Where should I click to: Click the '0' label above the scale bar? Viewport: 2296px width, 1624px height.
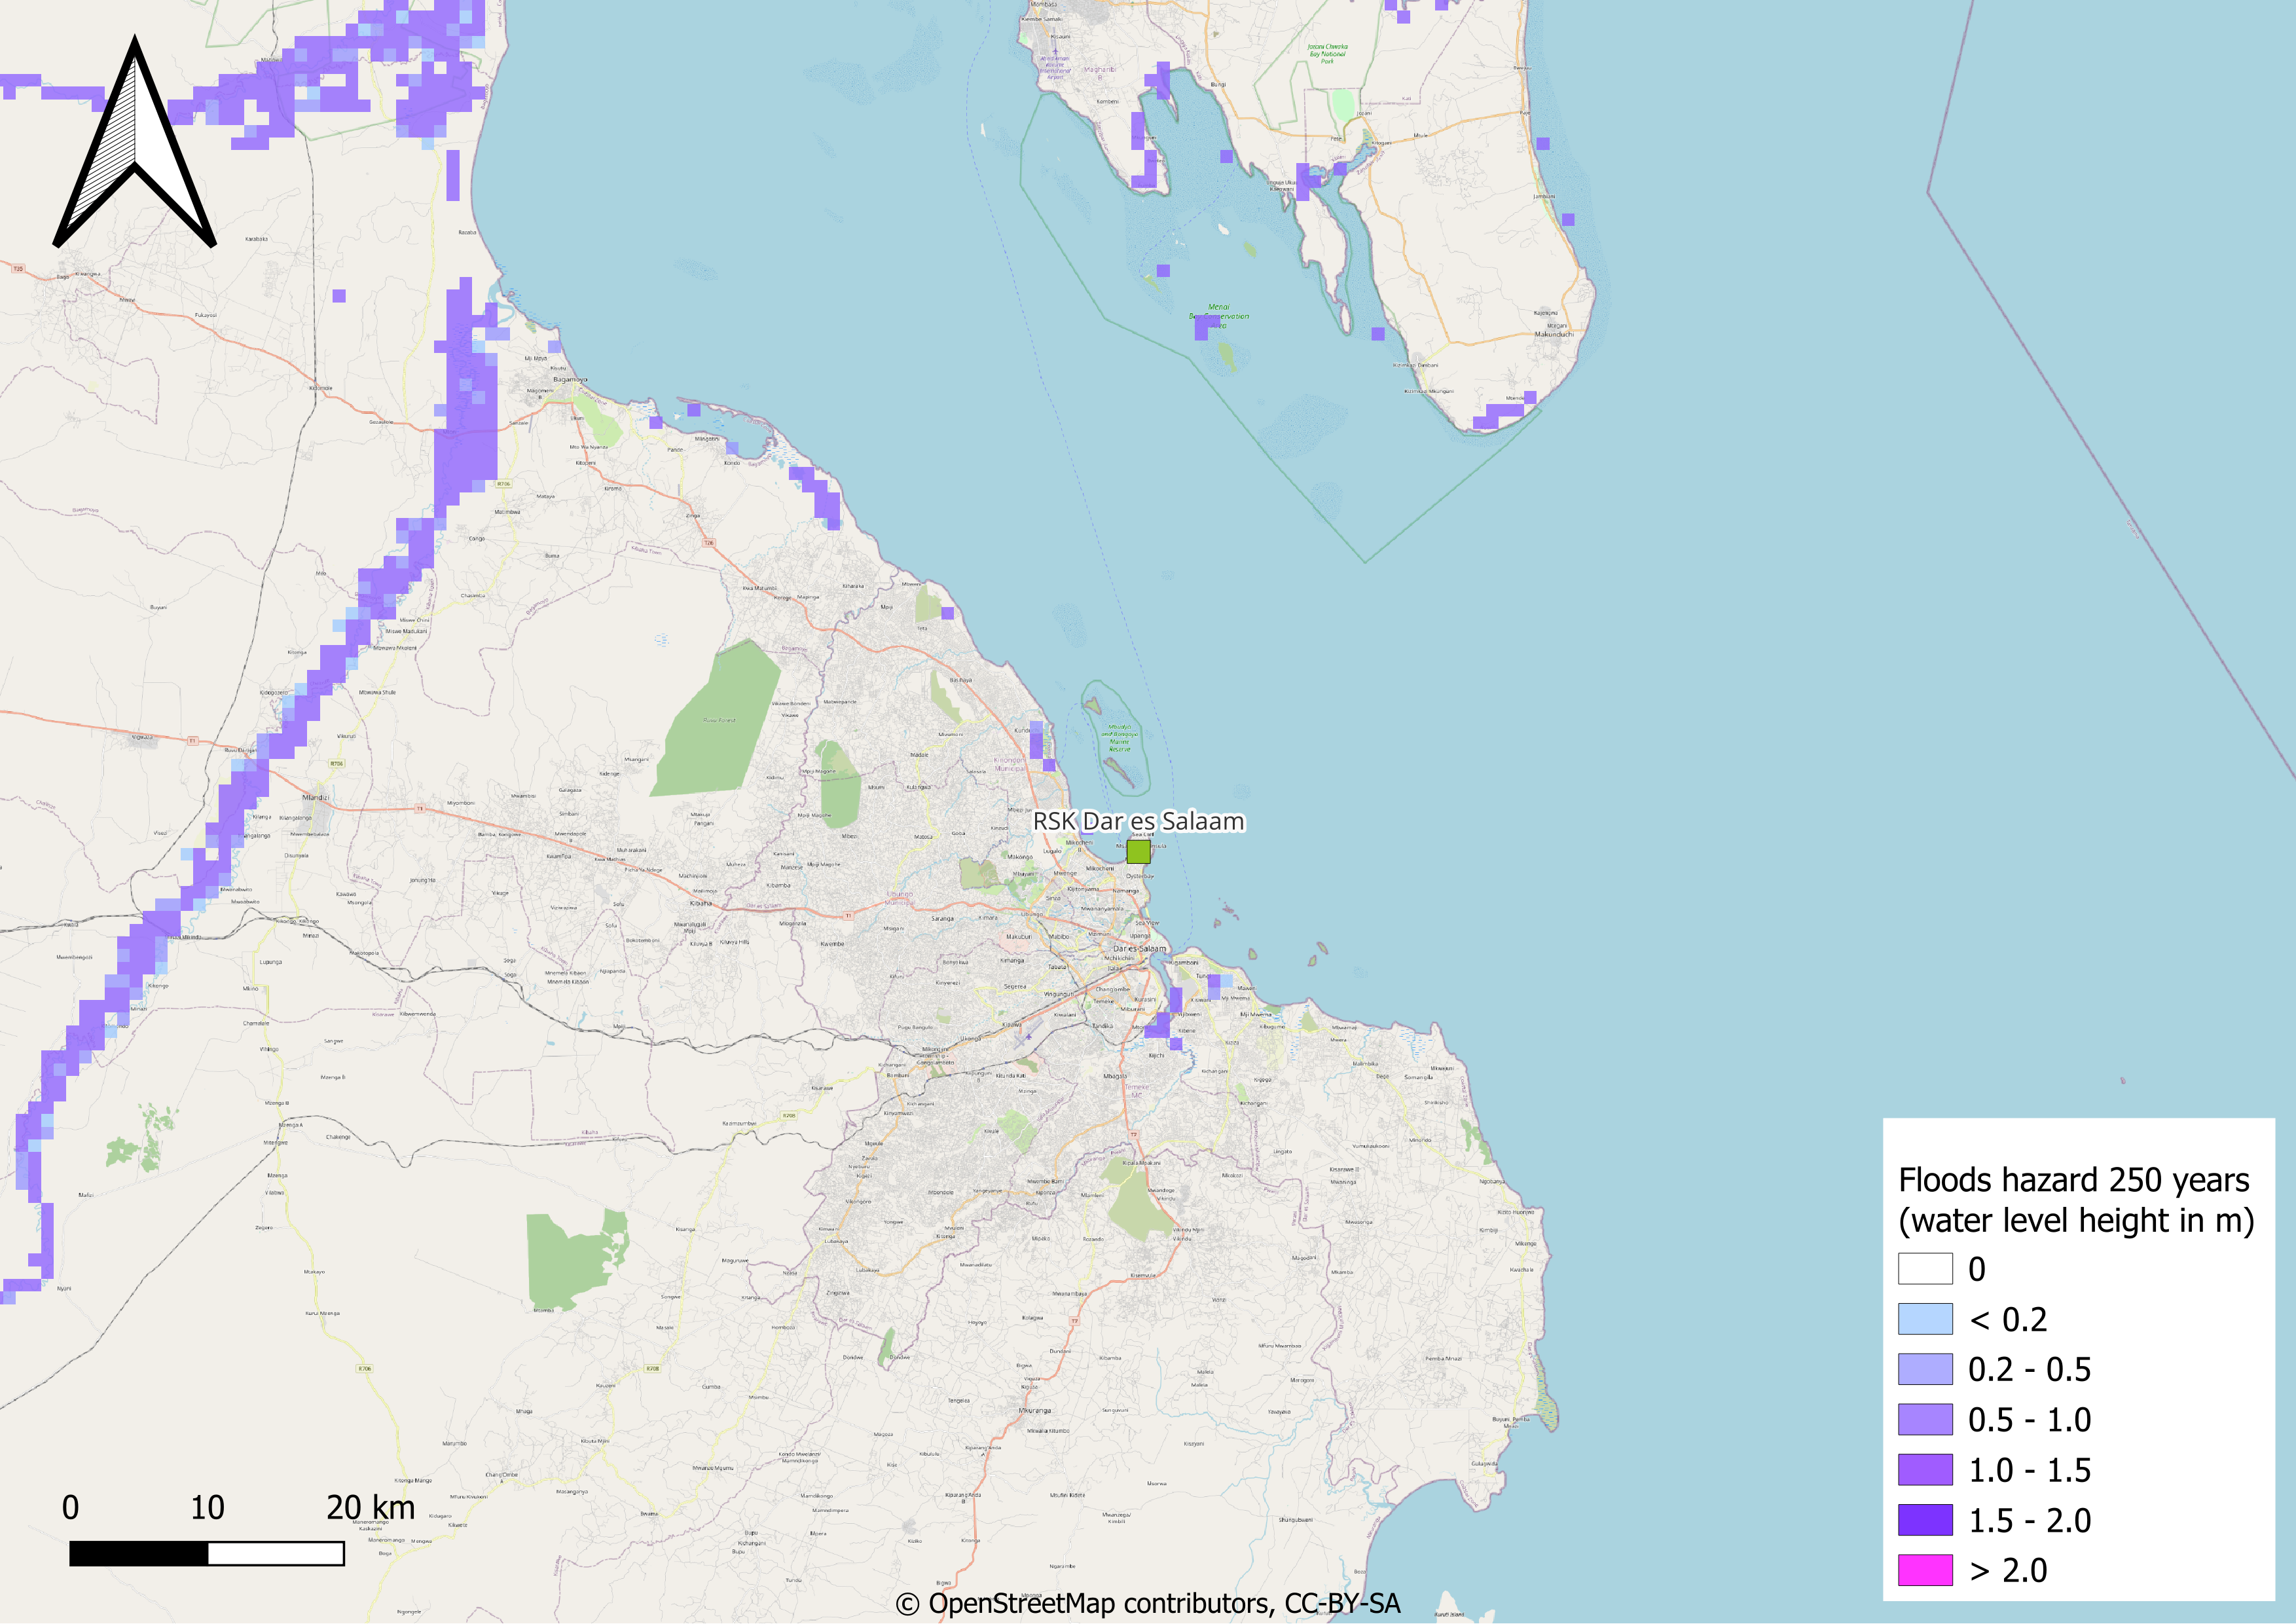tap(70, 1508)
